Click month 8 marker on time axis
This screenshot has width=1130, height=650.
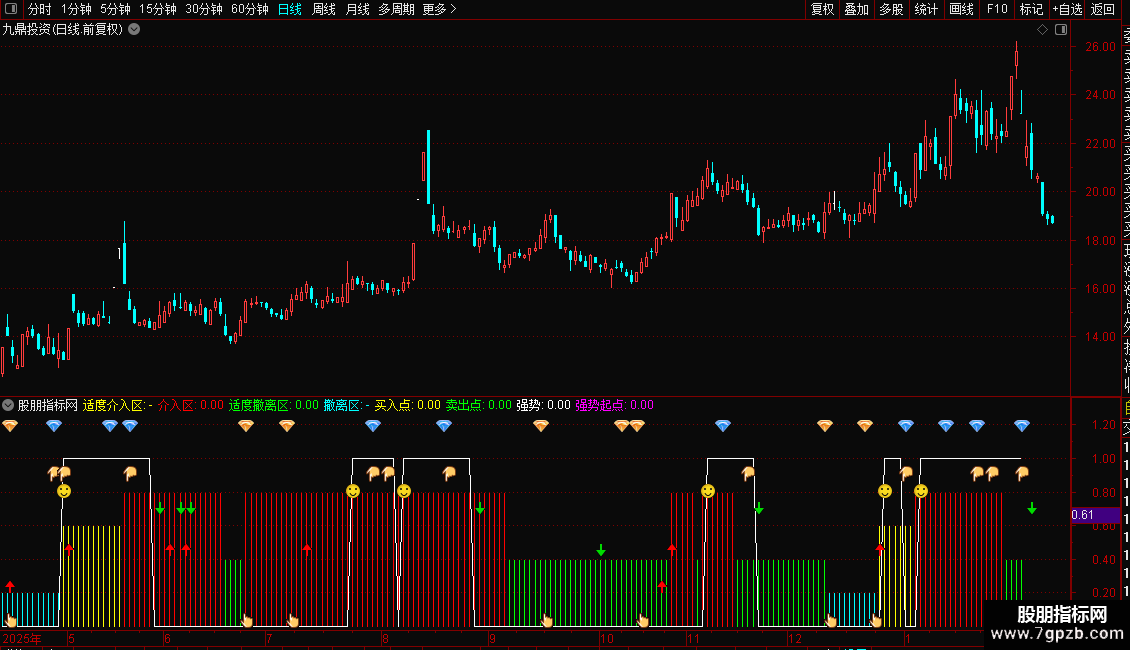click(386, 638)
